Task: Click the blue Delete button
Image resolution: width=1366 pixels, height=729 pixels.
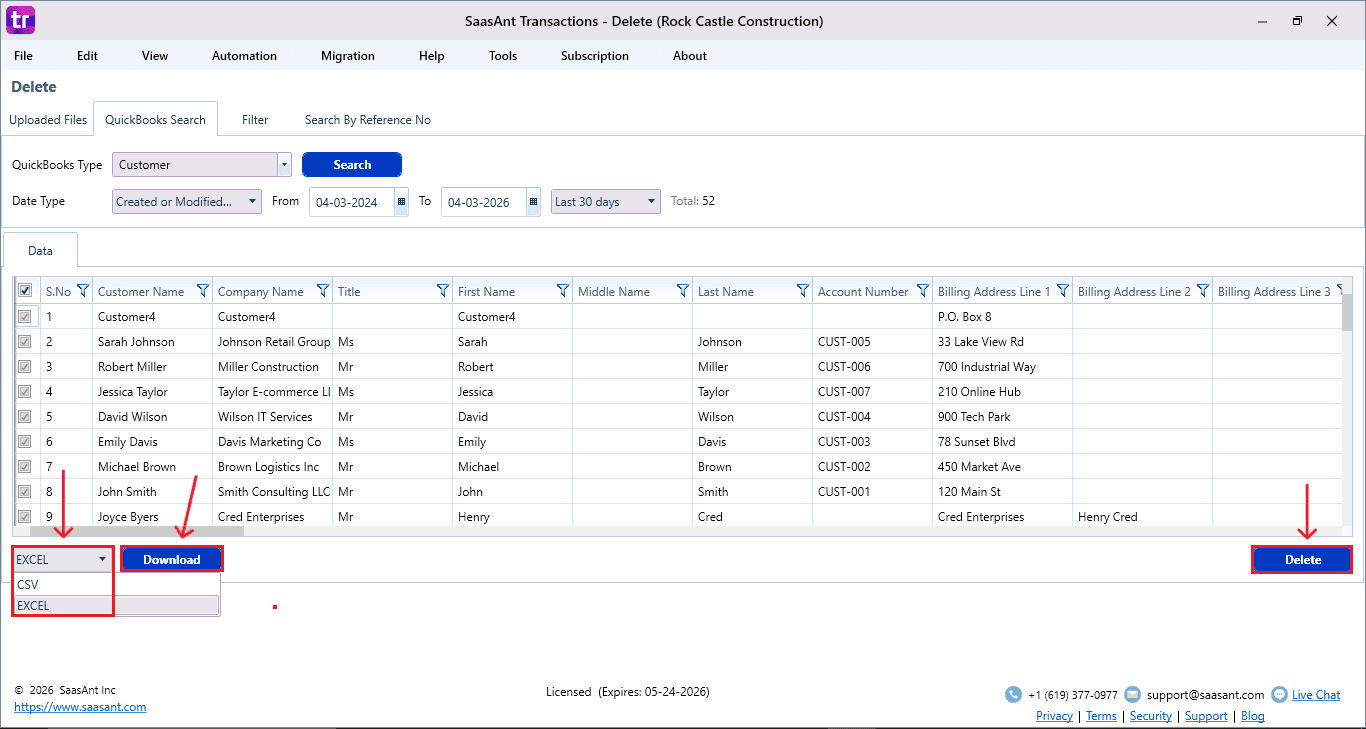Action: pos(1302,560)
